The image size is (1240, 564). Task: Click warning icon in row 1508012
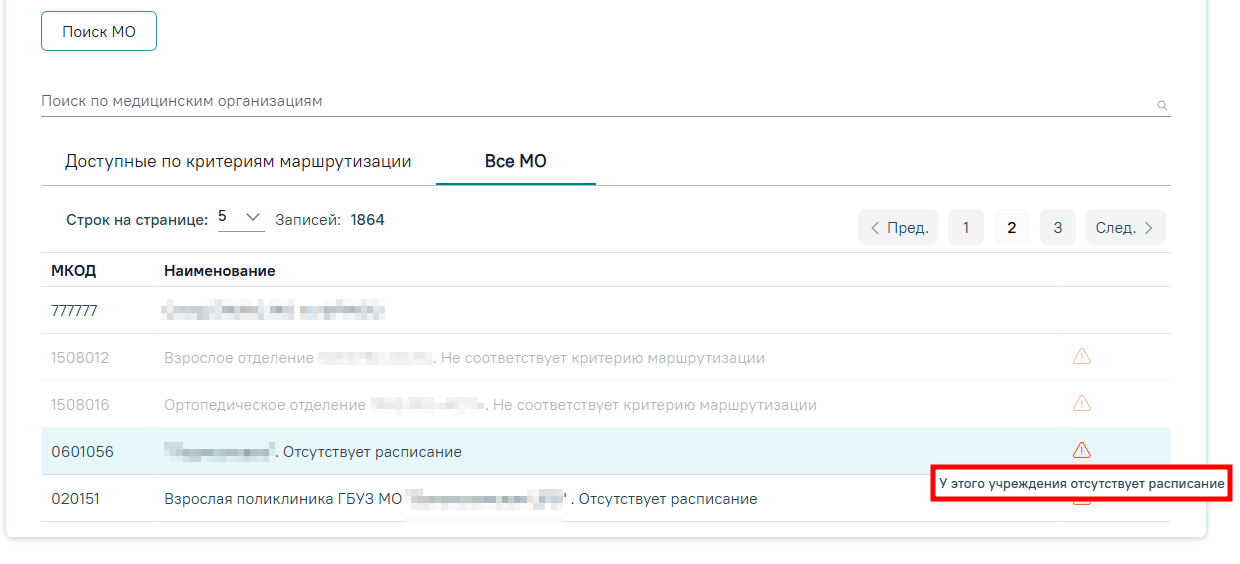(x=1081, y=357)
